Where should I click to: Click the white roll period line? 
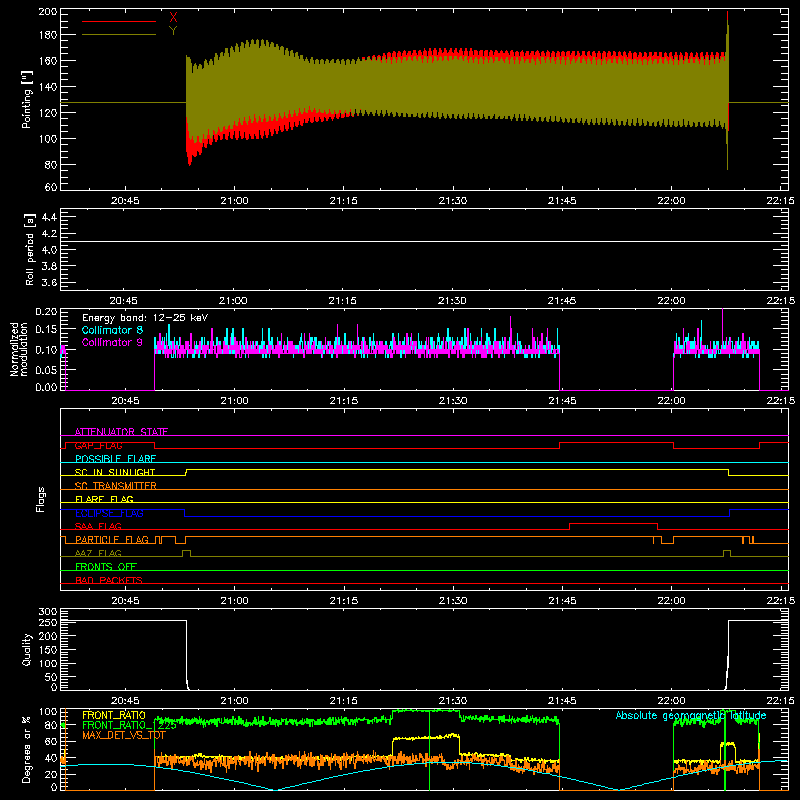(424, 241)
